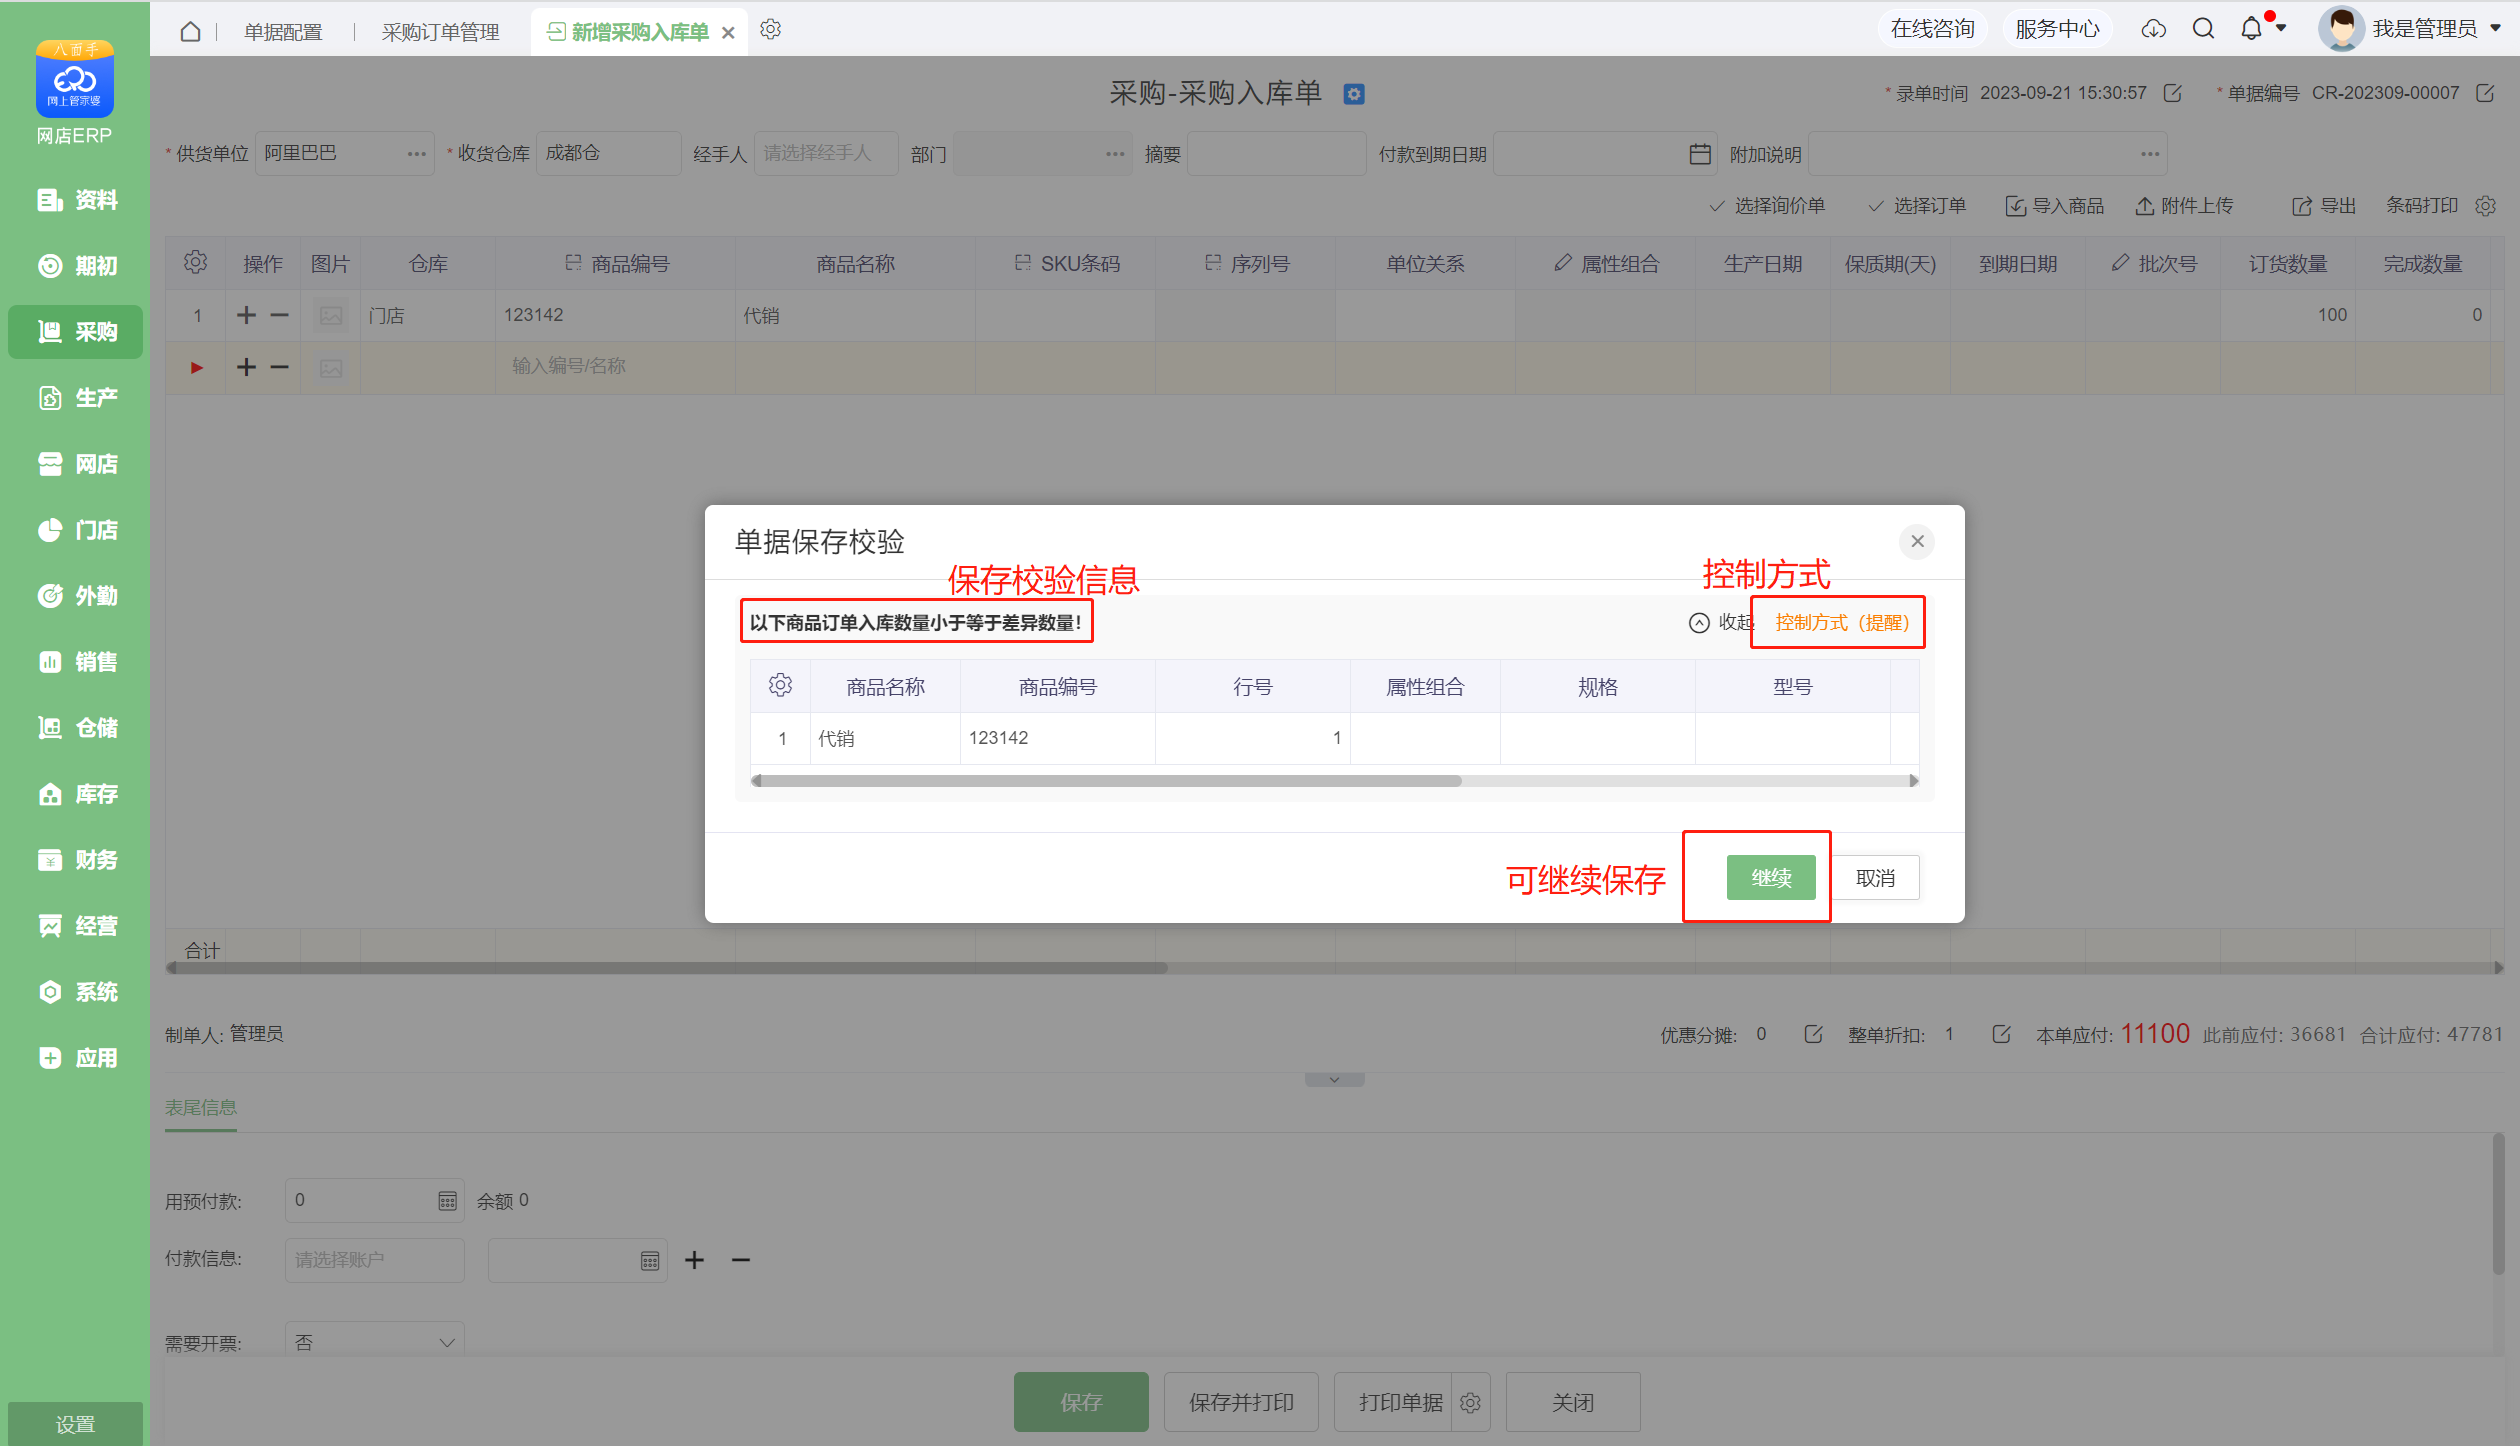Click 取消 button in dialog
2520x1446 pixels.
tap(1875, 878)
